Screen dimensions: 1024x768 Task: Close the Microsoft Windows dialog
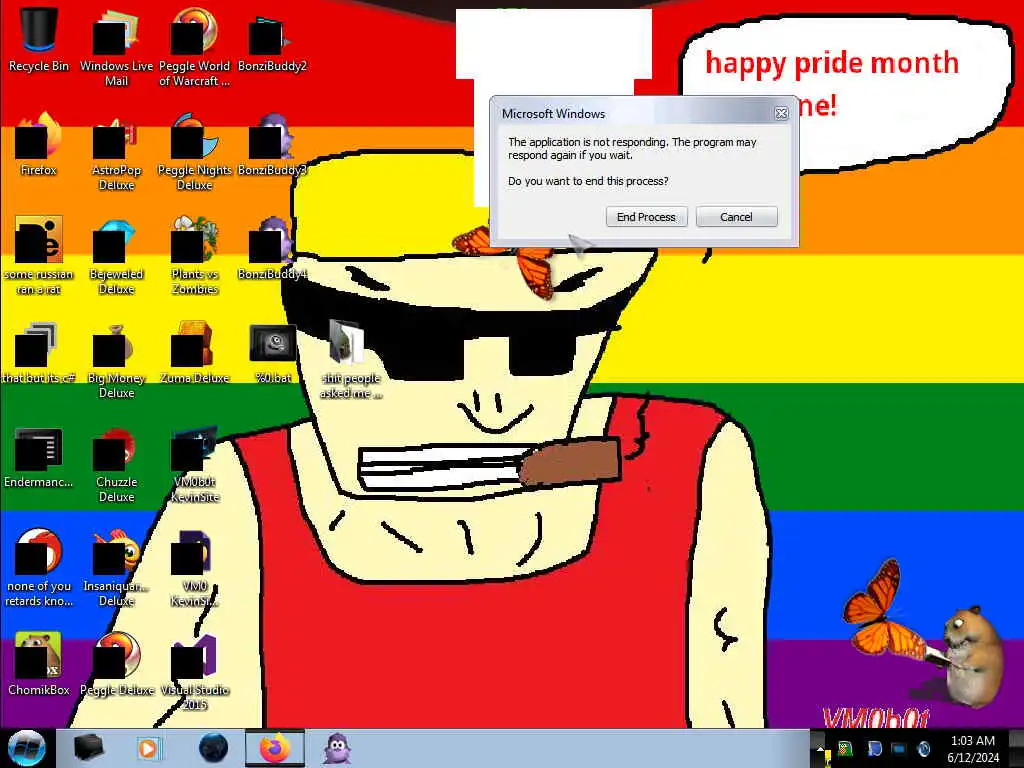[781, 114]
